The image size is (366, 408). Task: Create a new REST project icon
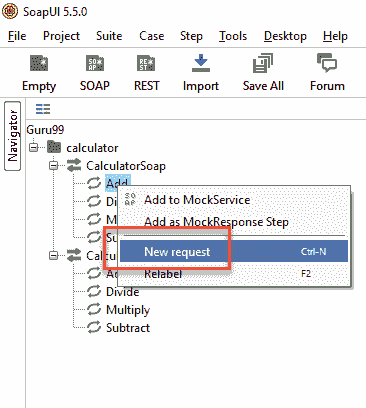[146, 63]
